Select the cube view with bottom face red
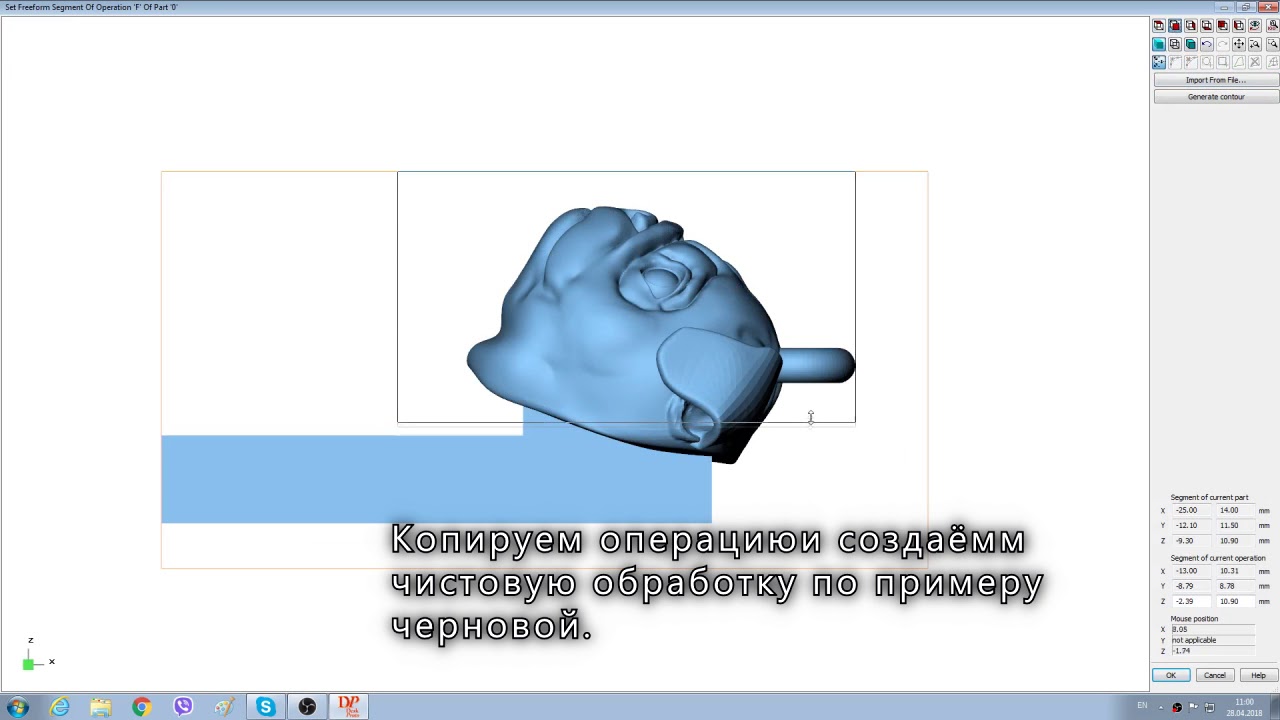 (1207, 25)
